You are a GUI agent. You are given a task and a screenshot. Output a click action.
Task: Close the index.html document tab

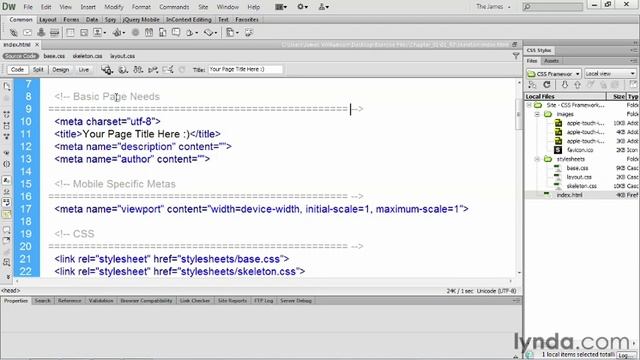click(37, 44)
